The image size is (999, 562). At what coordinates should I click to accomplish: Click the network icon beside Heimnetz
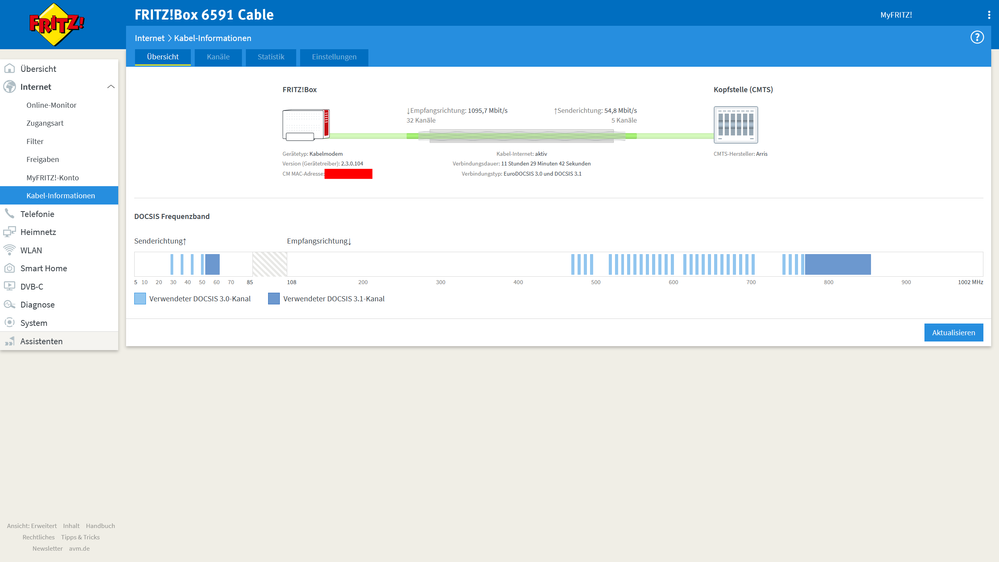coord(10,232)
